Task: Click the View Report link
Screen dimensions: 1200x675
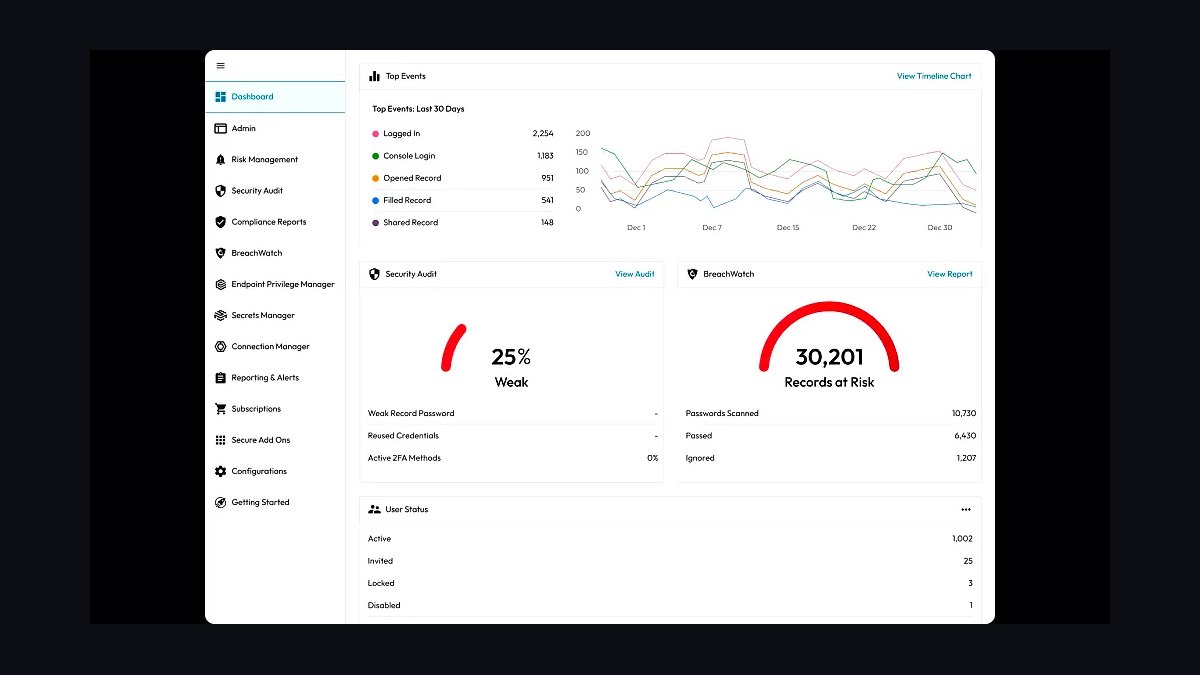Action: [950, 274]
